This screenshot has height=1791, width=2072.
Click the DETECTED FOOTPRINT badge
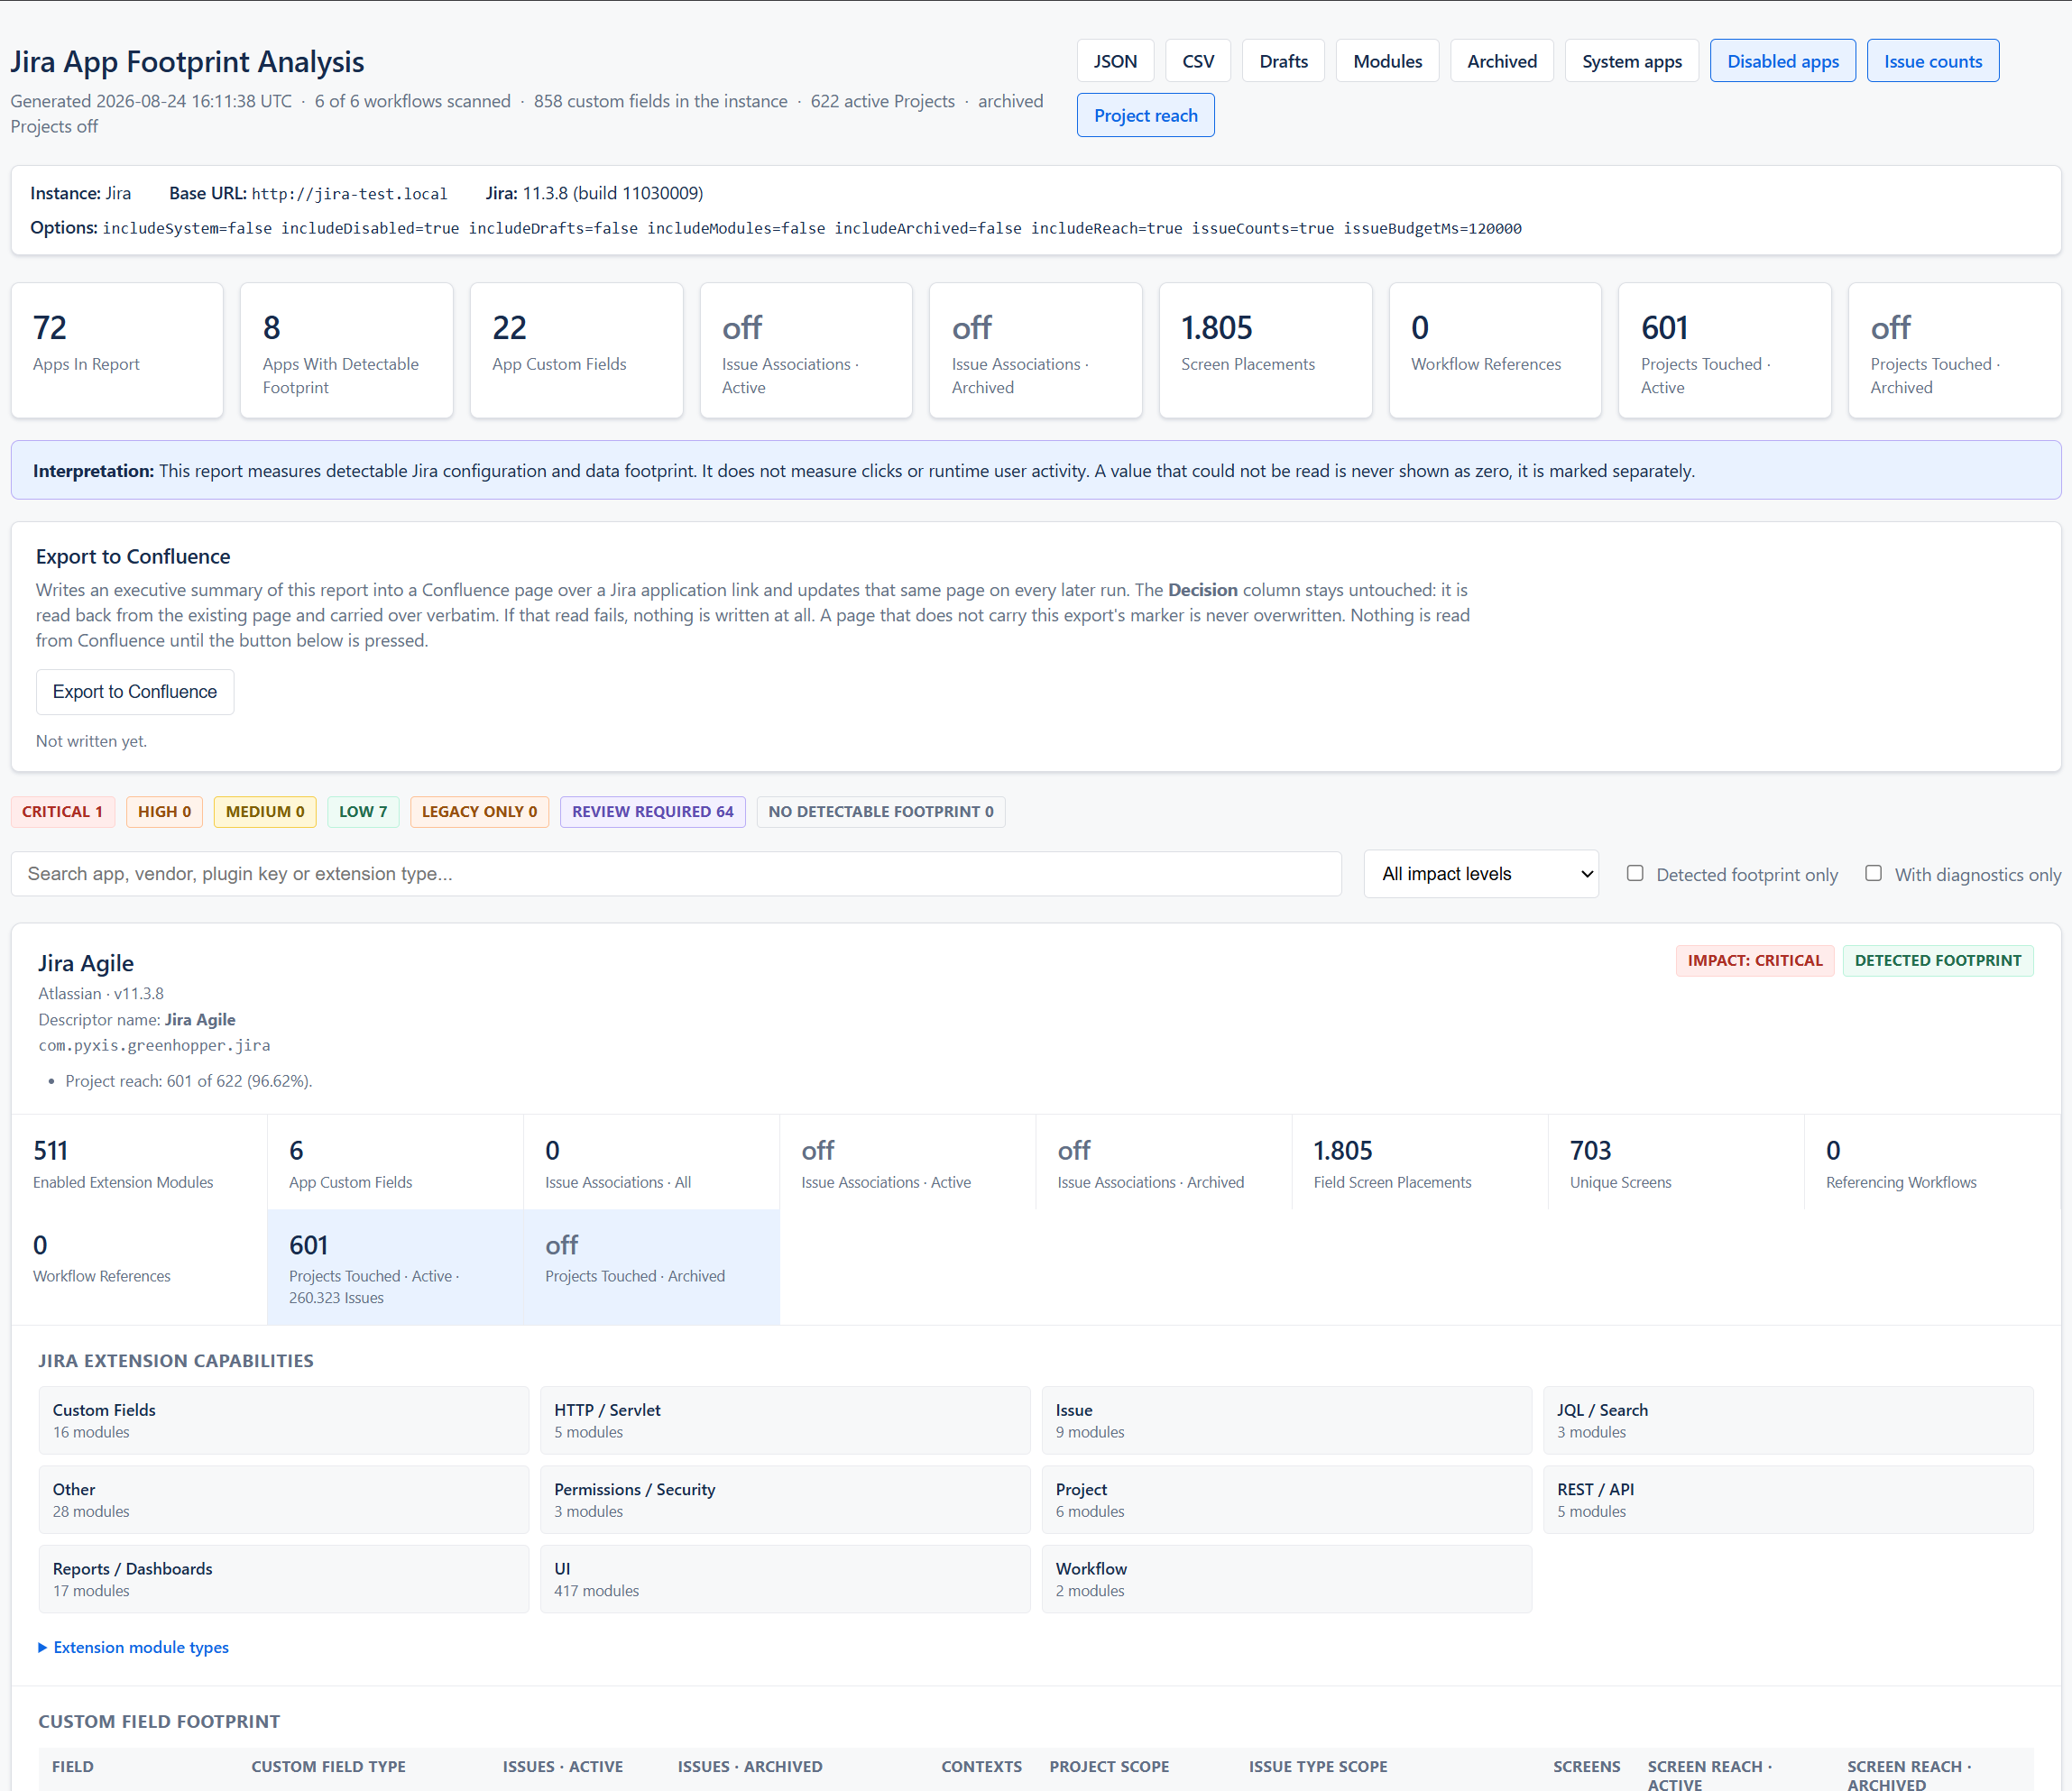click(1938, 961)
